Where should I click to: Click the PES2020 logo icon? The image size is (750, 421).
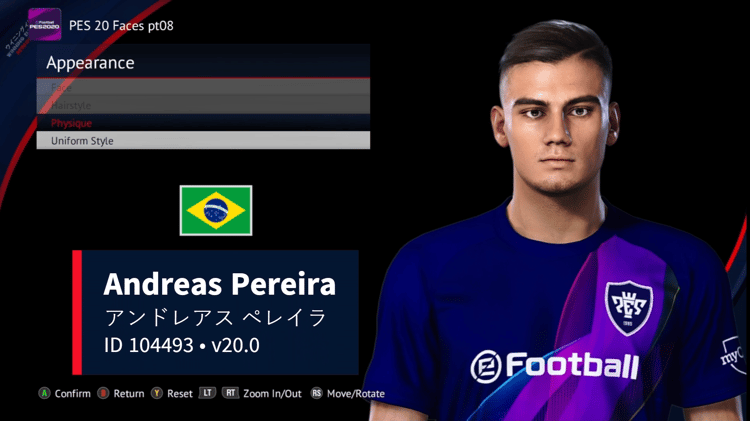point(44,25)
